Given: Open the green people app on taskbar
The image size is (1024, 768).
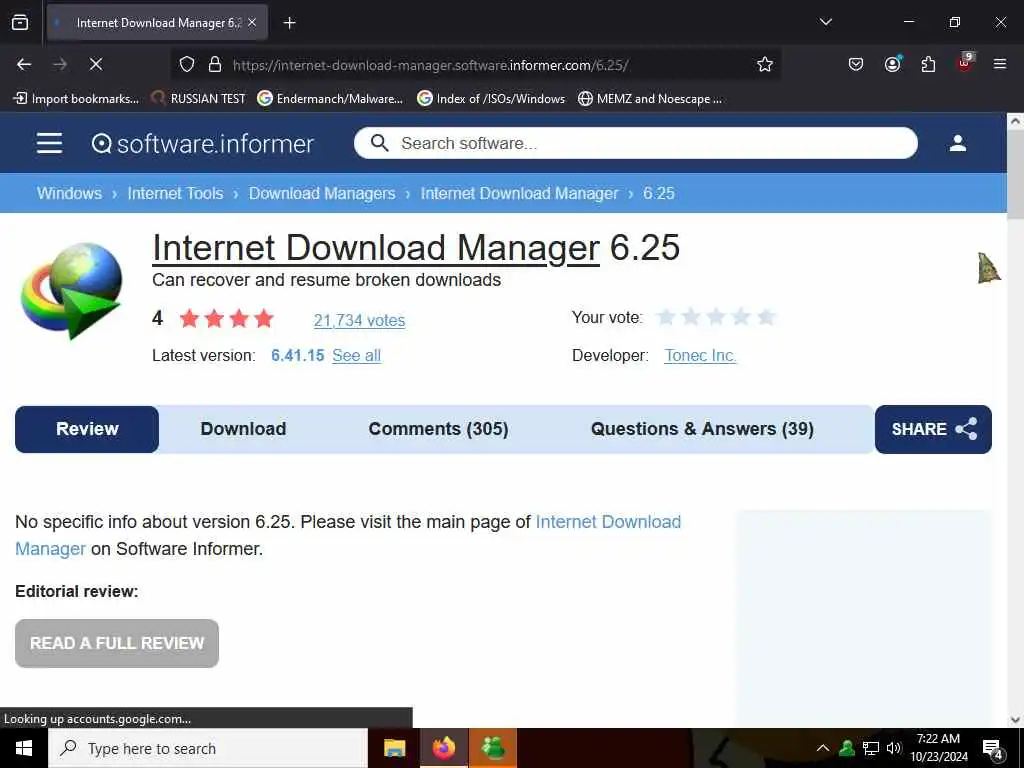Looking at the screenshot, I should pos(492,748).
